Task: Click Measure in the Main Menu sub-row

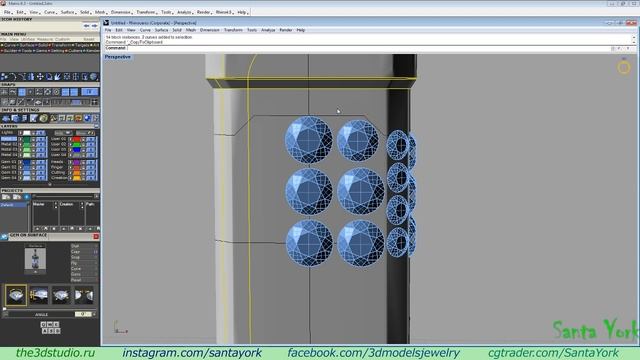Action: tap(45, 40)
